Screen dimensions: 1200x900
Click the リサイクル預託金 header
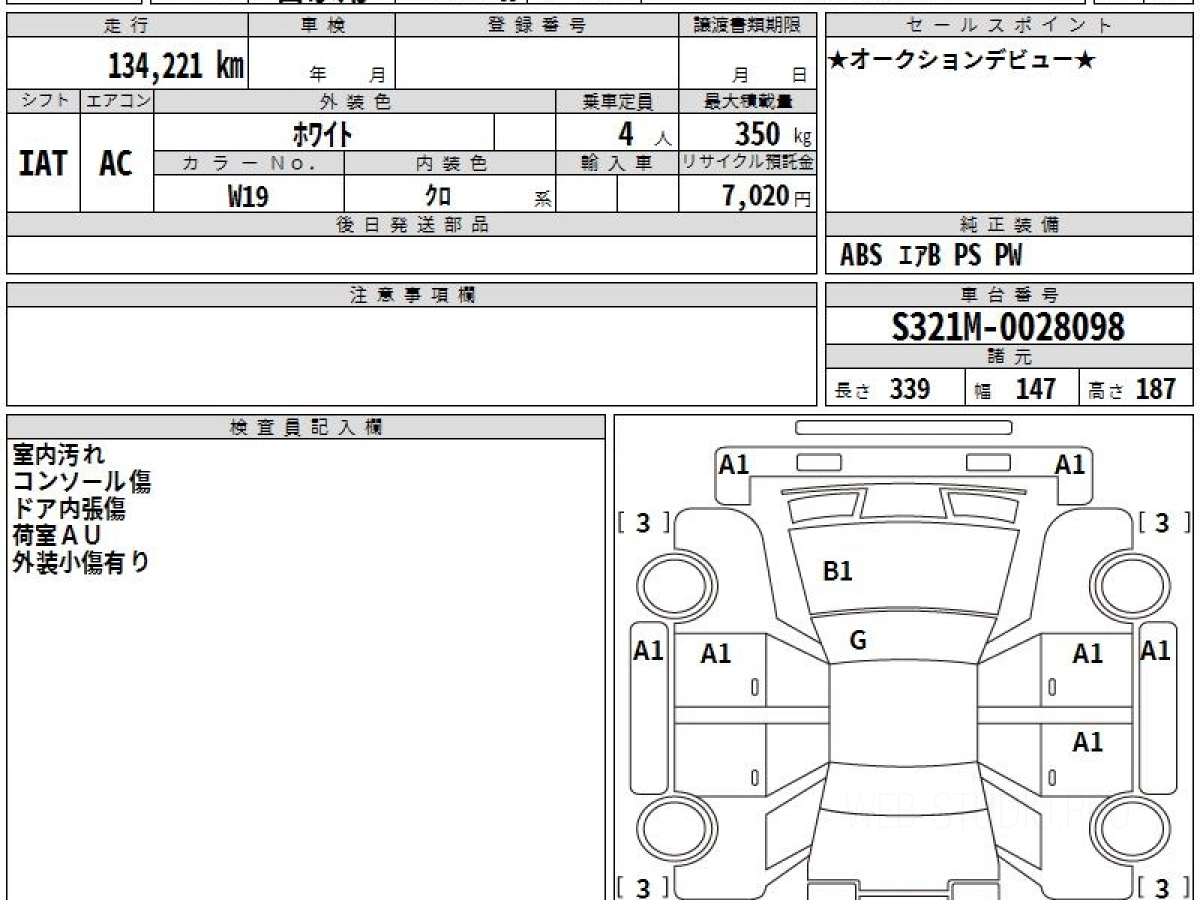(x=748, y=163)
